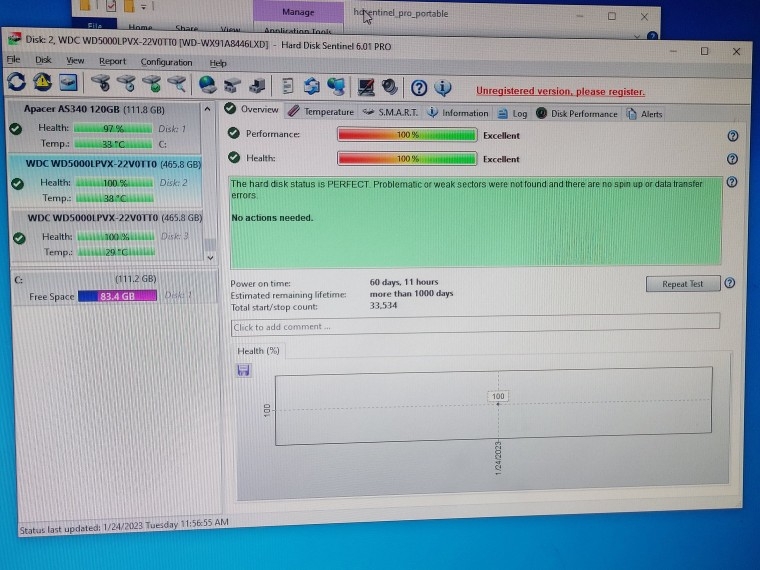Open the View menu
This screenshot has width=760, height=570.
click(x=75, y=61)
